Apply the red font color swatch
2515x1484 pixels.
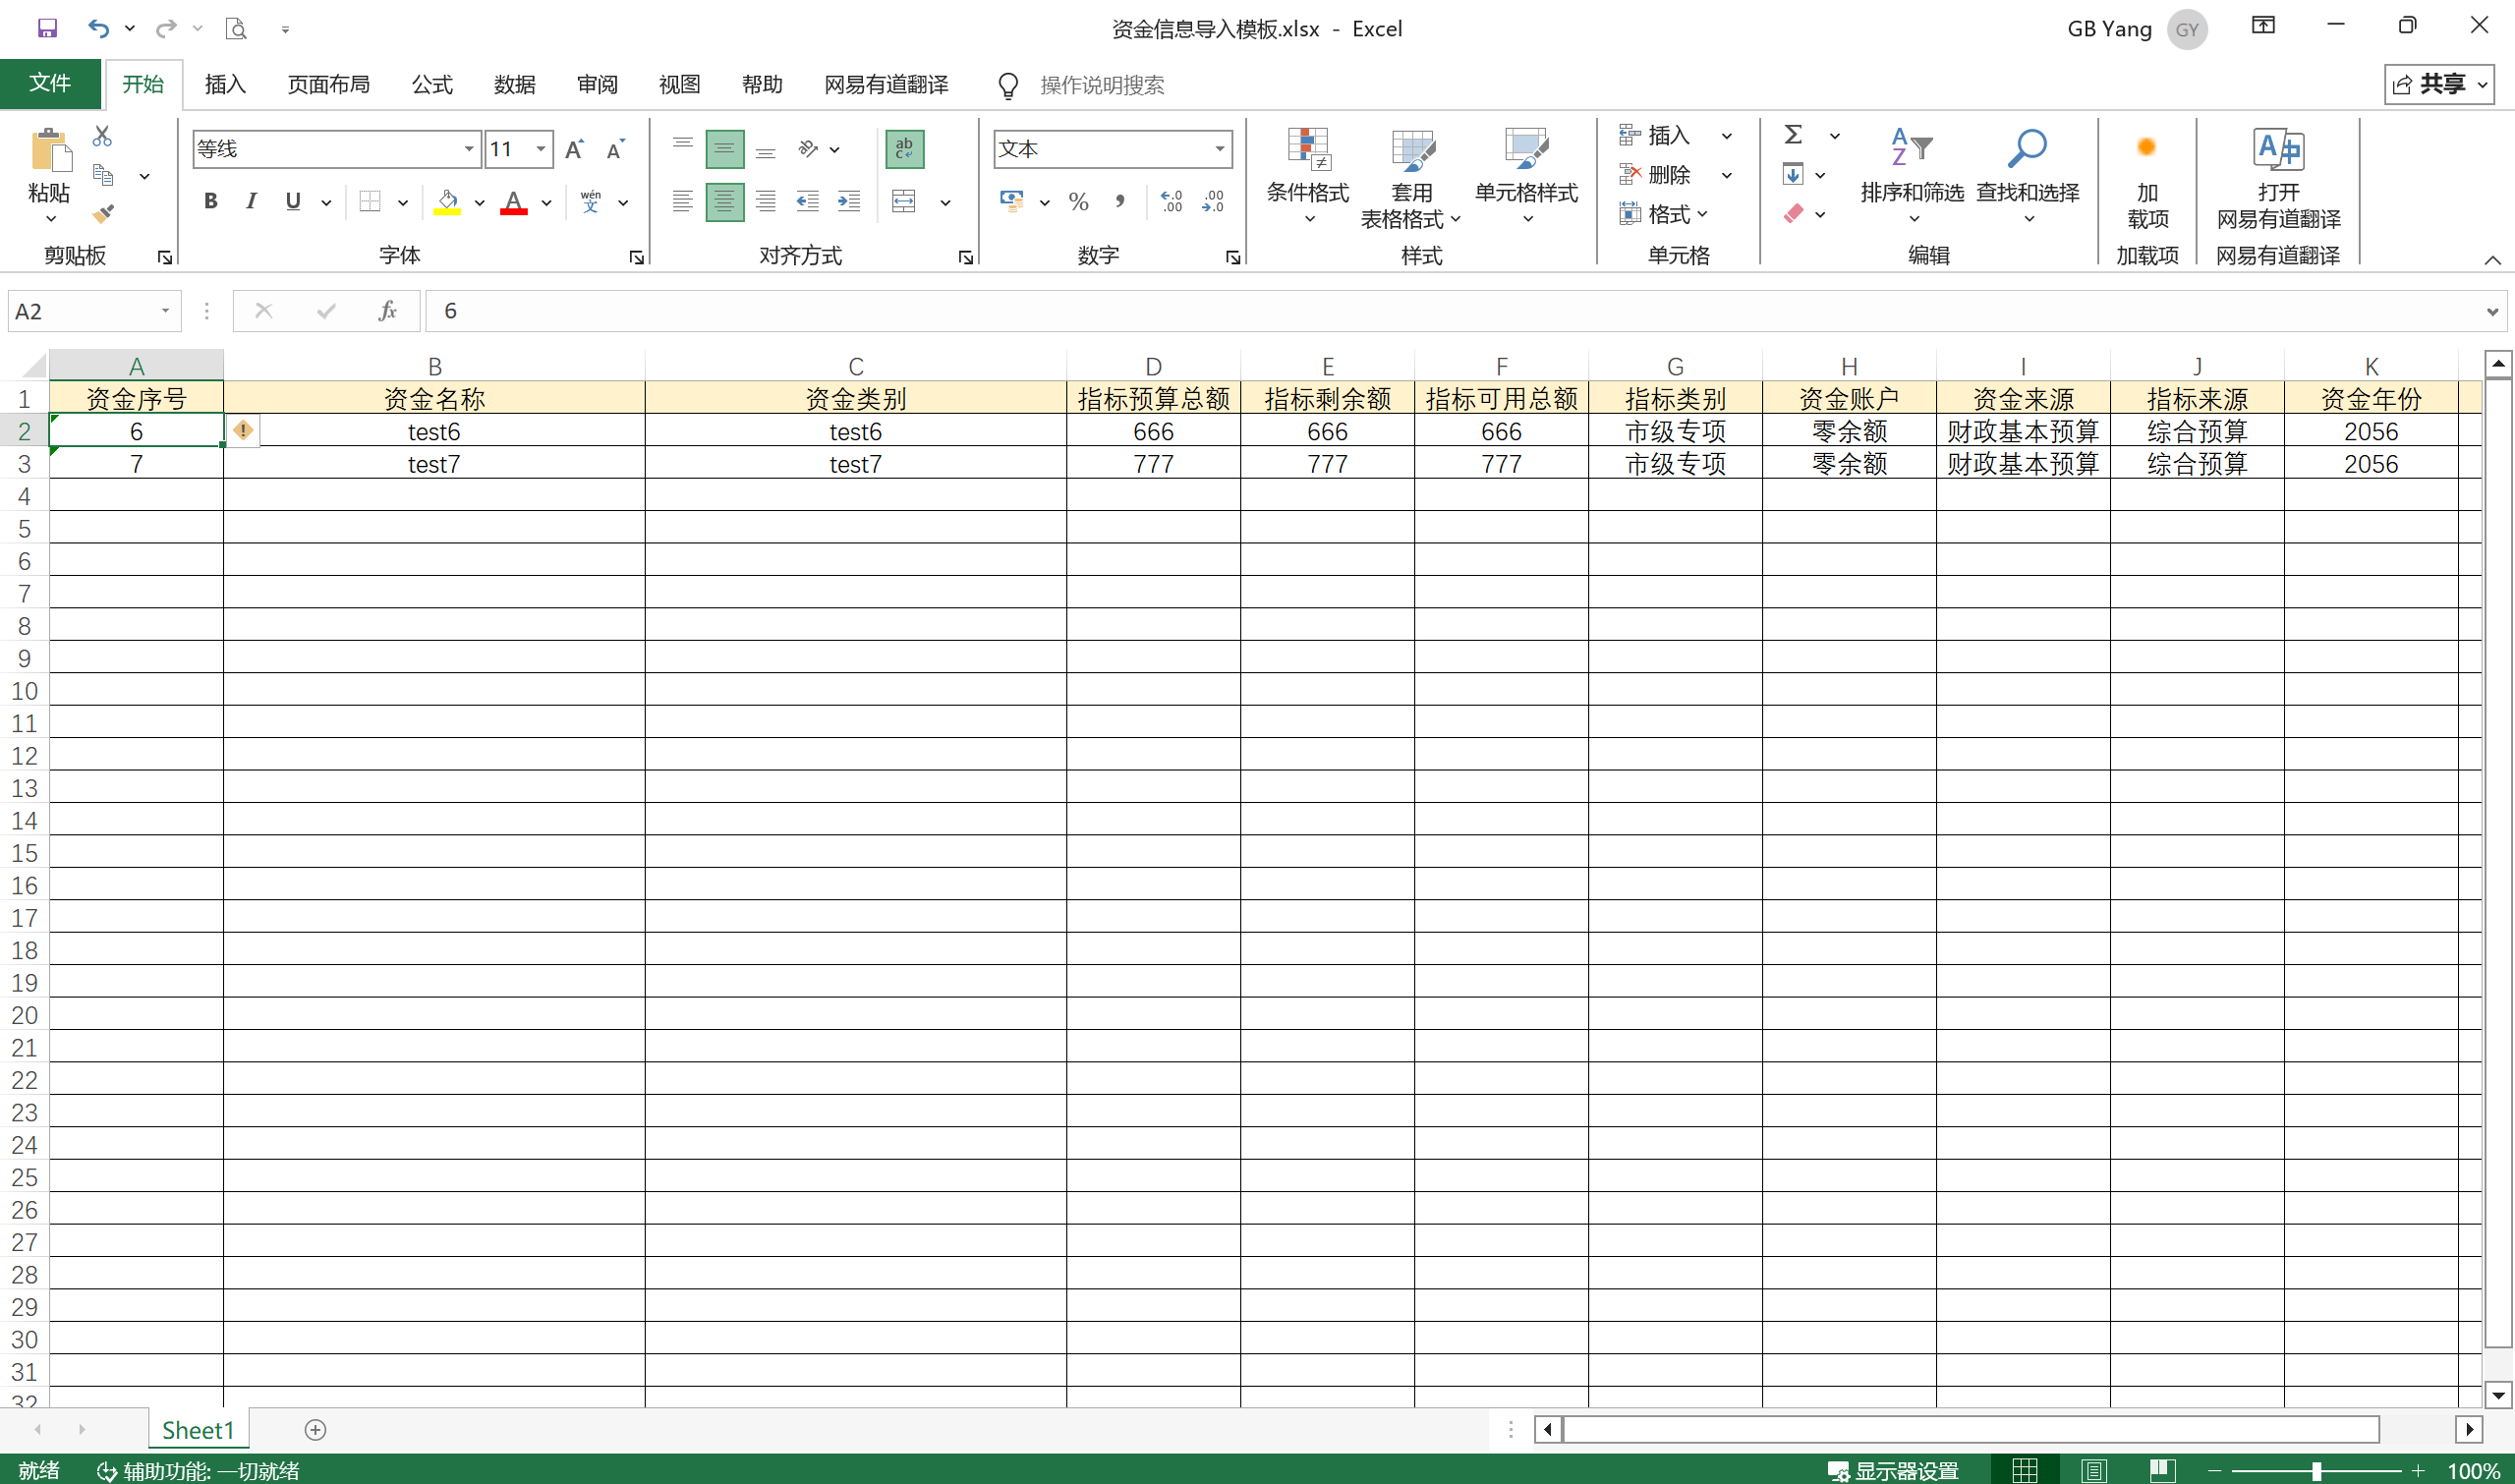click(514, 202)
